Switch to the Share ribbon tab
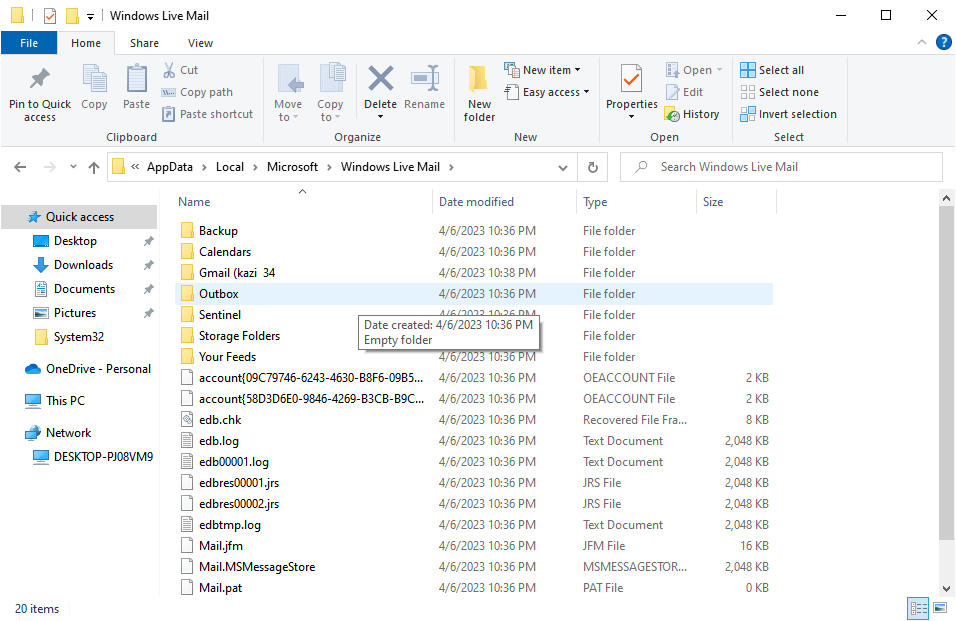956x621 pixels. click(x=144, y=43)
